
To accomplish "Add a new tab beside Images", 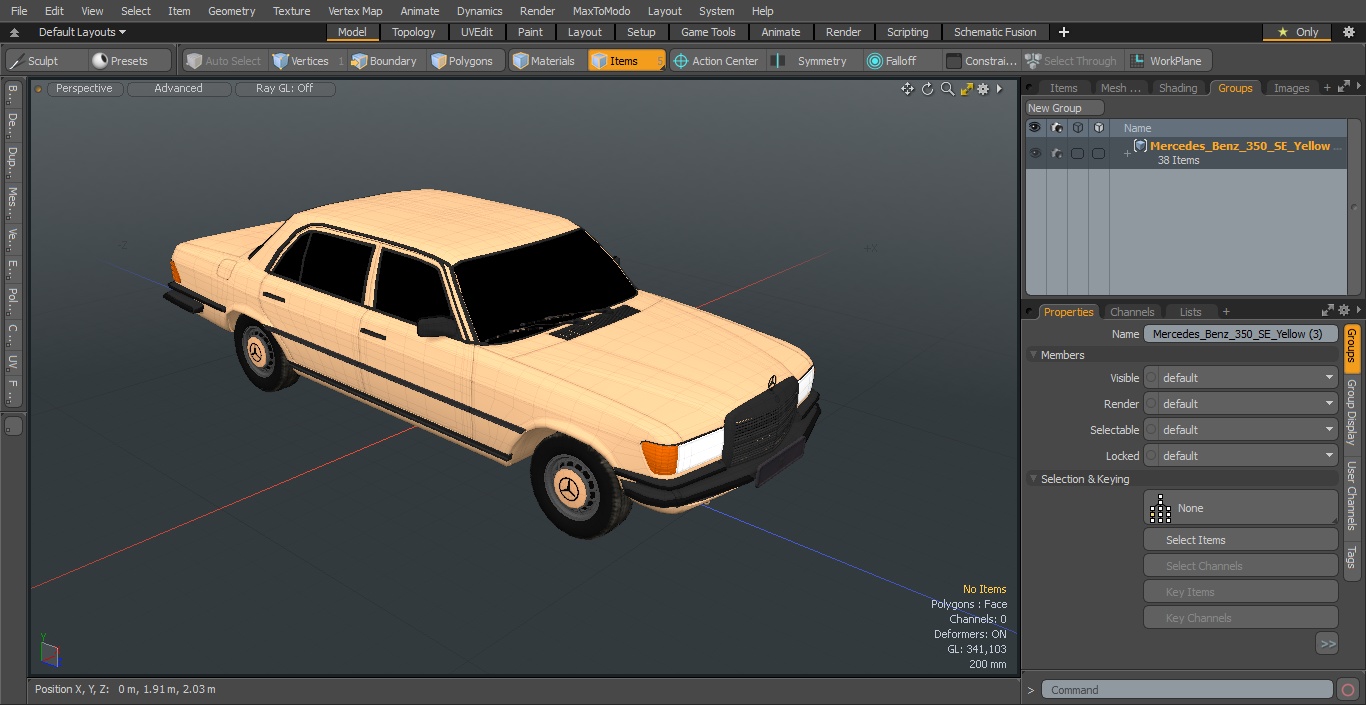I will [1327, 88].
